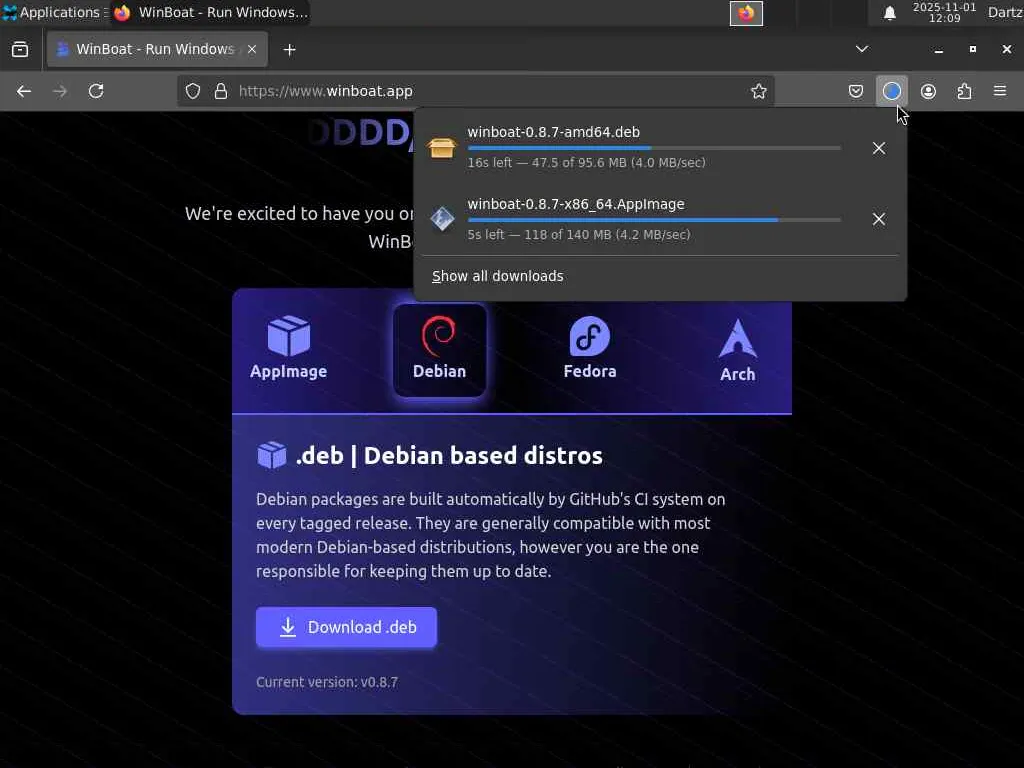Save page to Pocket icon
This screenshot has width=1024, height=768.
[x=856, y=91]
